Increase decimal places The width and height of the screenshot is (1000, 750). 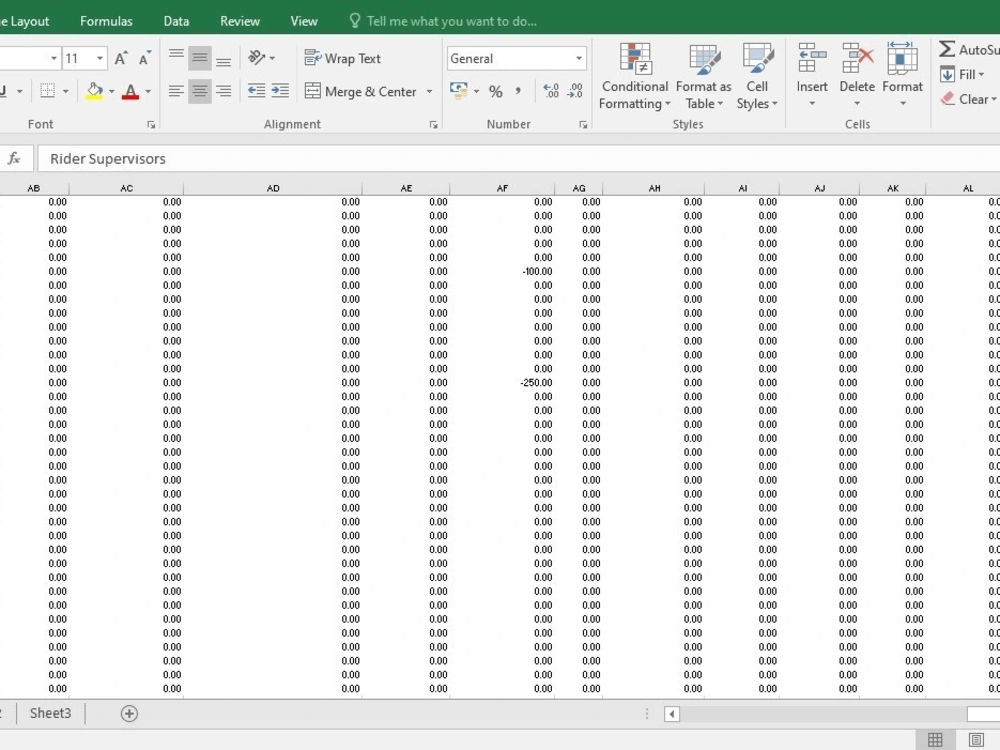pos(551,91)
